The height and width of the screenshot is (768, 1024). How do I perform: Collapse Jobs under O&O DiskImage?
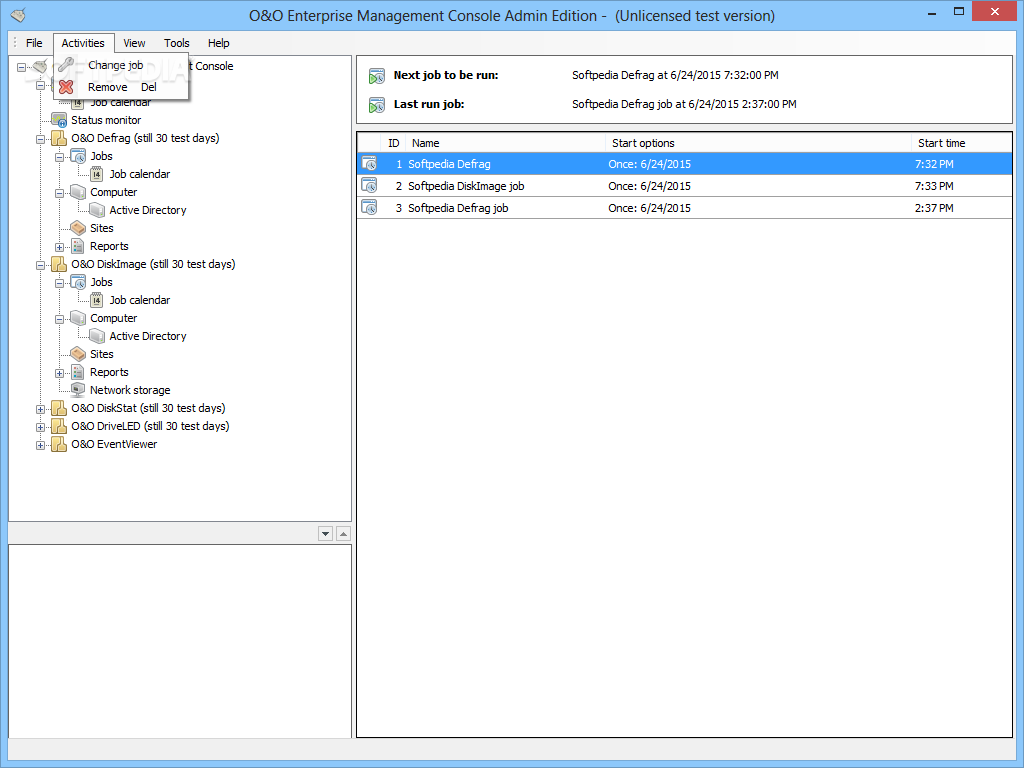coord(59,283)
